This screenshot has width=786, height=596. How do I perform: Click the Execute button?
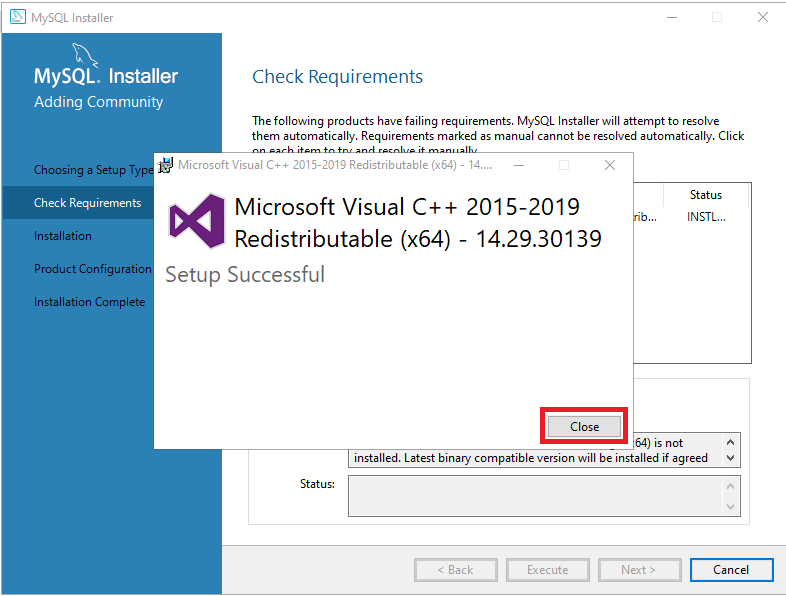pos(548,570)
